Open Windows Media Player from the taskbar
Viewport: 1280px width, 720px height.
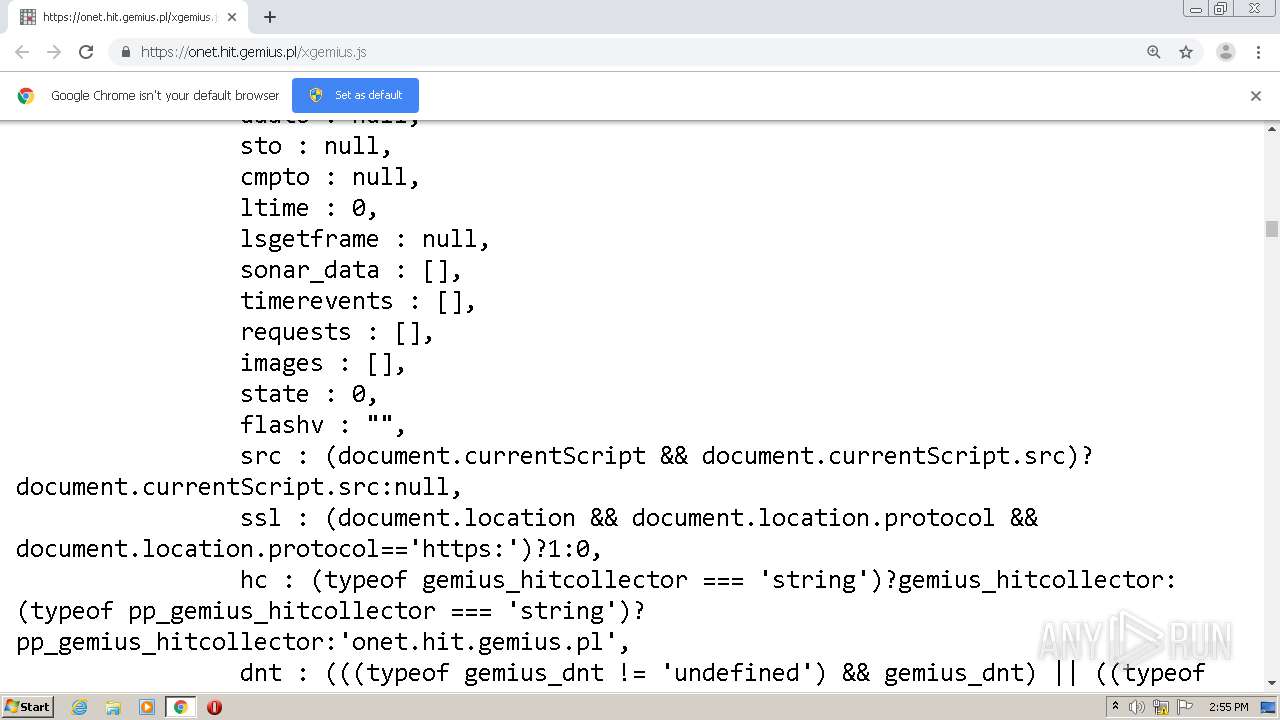point(147,707)
